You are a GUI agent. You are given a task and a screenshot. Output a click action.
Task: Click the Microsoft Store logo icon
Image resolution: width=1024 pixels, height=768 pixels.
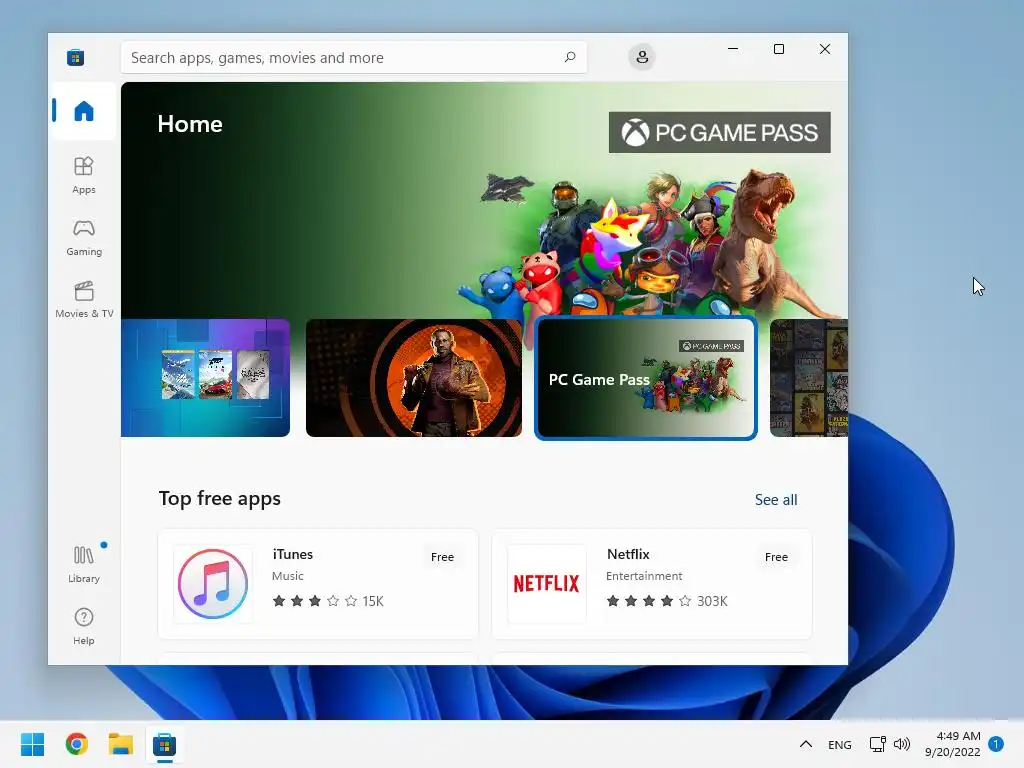point(75,57)
